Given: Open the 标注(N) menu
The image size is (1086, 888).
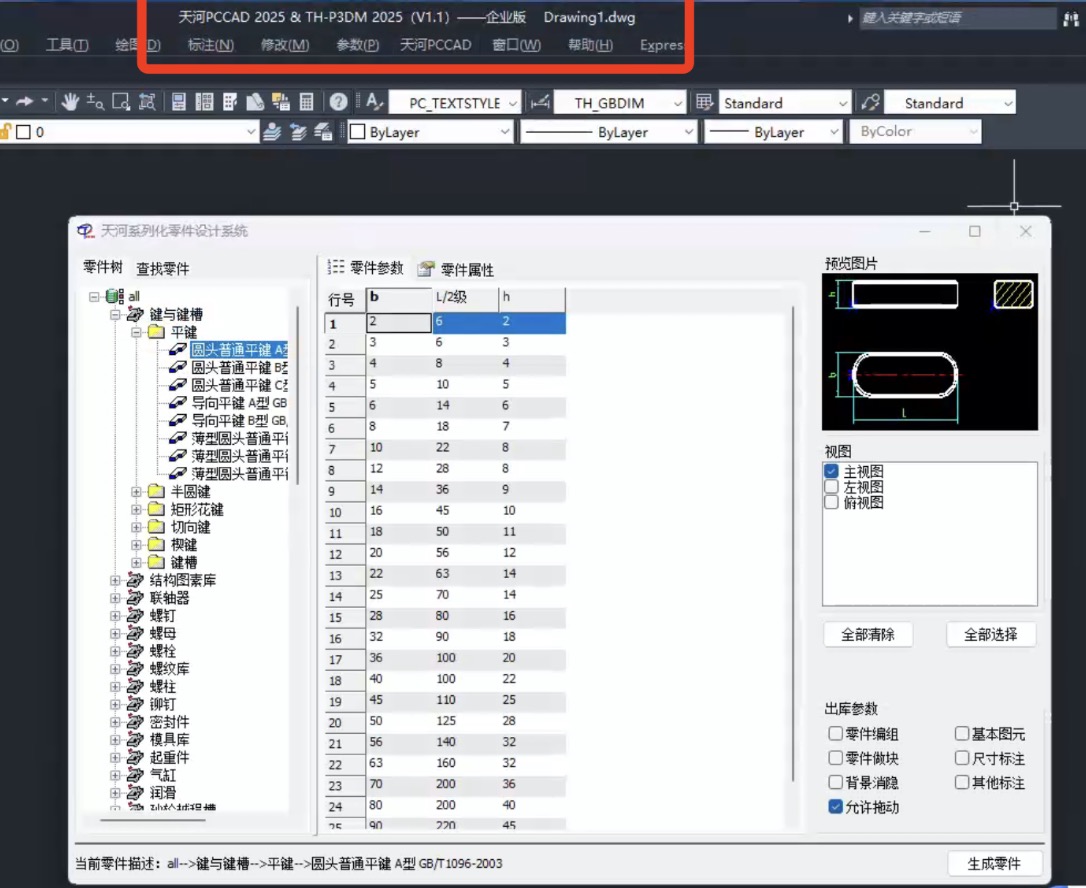Looking at the screenshot, I should pyautogui.click(x=211, y=45).
